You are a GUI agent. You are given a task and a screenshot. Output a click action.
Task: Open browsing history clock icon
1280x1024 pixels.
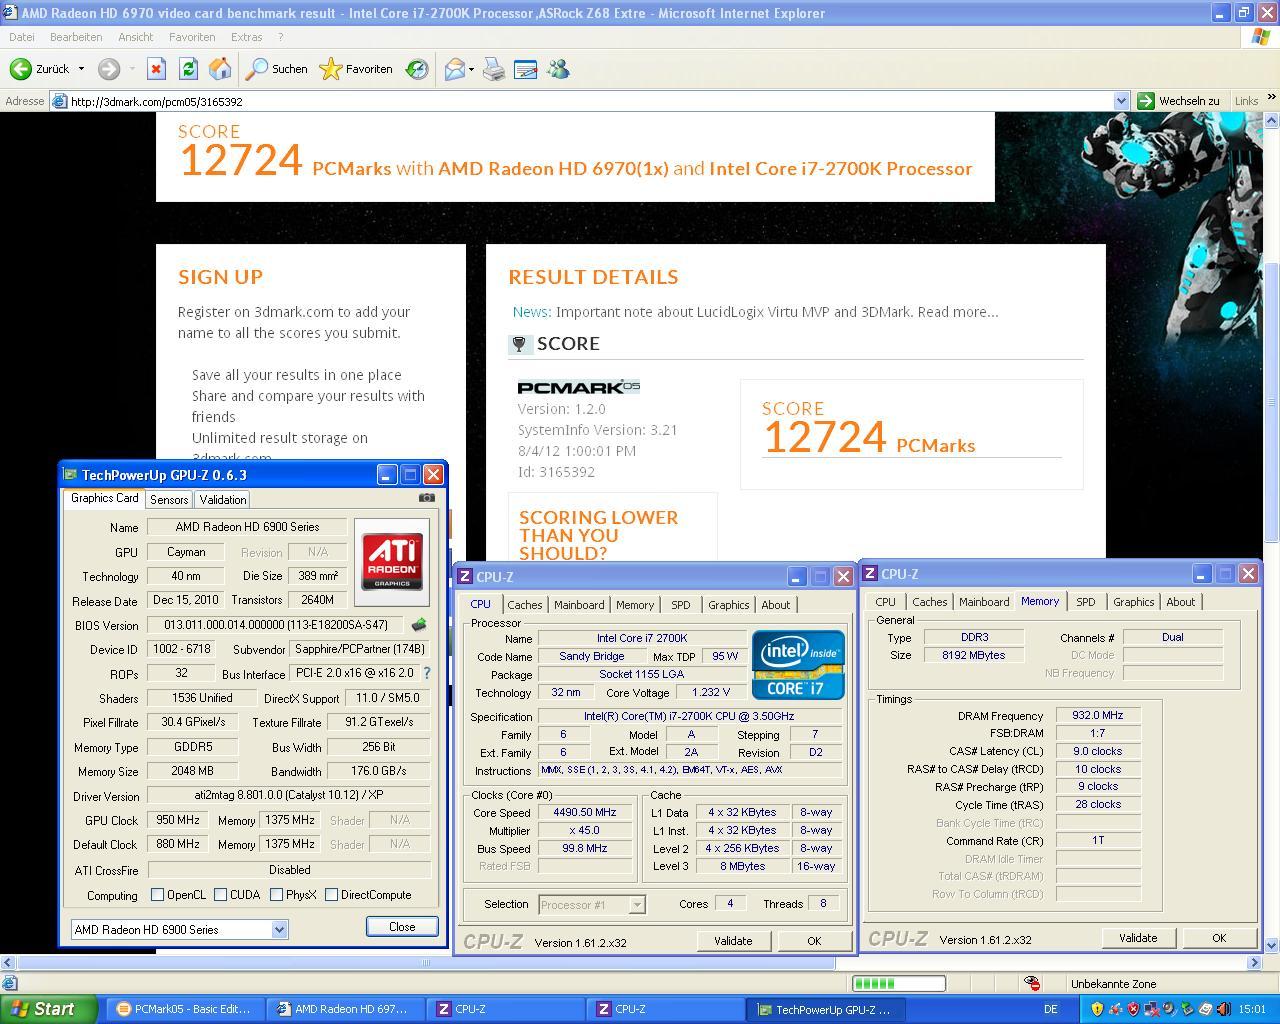(x=417, y=69)
